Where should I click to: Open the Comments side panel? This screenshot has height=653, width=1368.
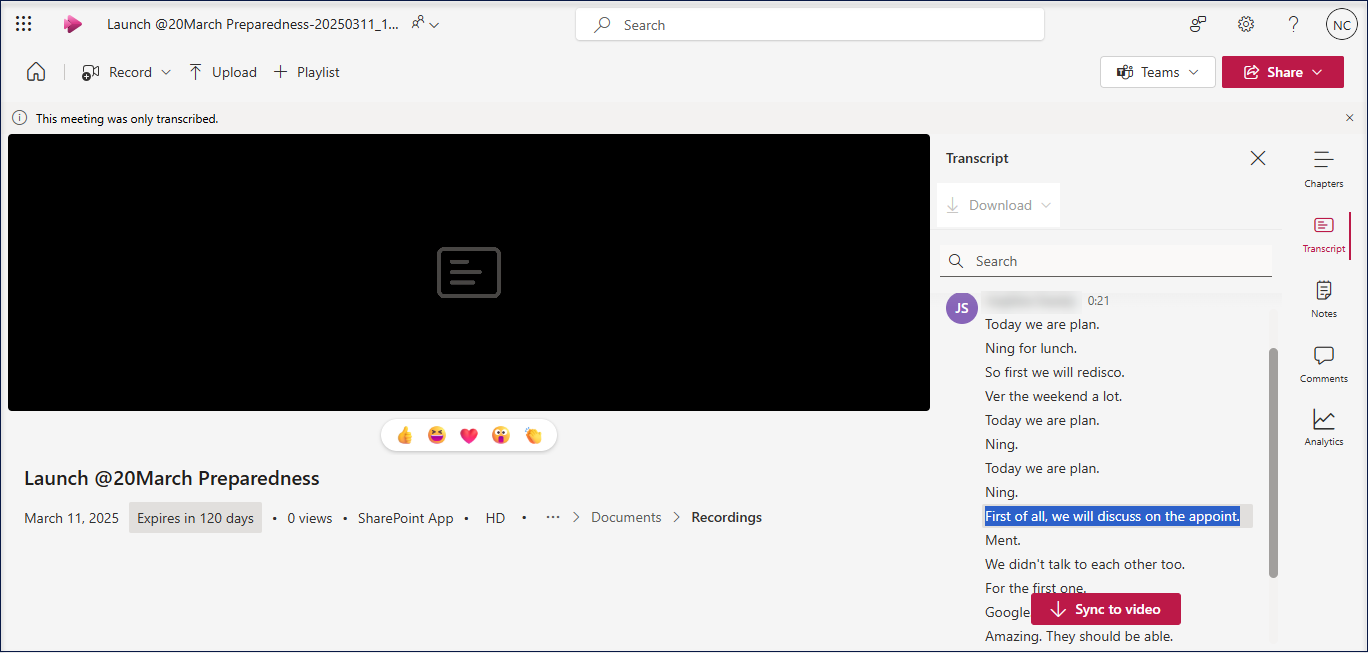click(1323, 364)
